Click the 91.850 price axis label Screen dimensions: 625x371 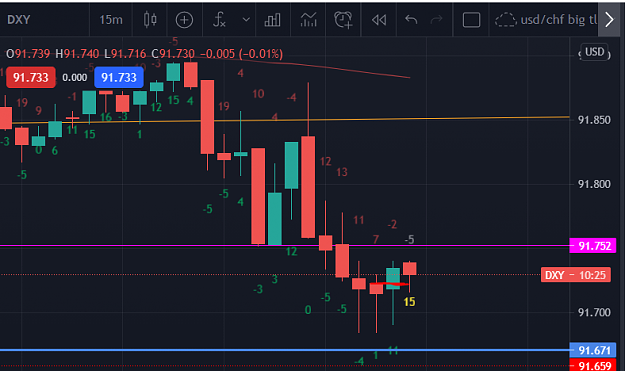point(594,120)
